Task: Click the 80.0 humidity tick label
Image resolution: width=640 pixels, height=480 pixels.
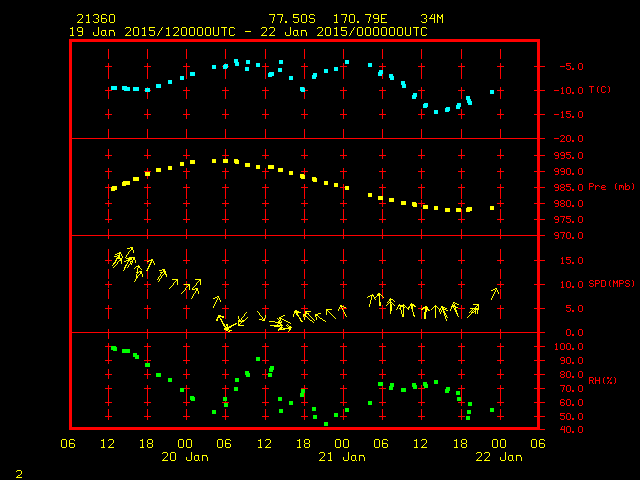Action: 571,375
